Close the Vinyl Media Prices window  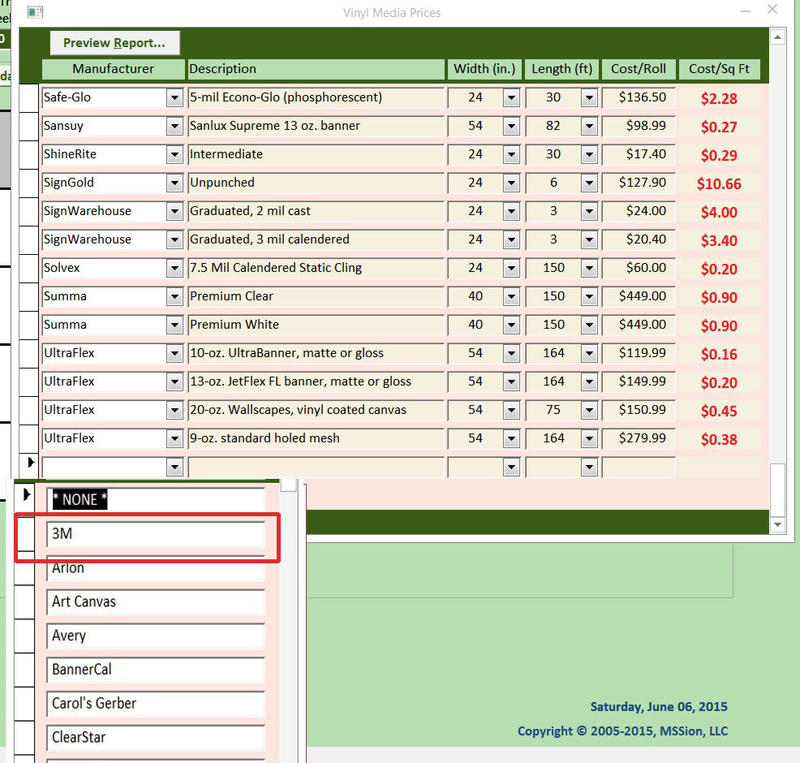tap(772, 9)
